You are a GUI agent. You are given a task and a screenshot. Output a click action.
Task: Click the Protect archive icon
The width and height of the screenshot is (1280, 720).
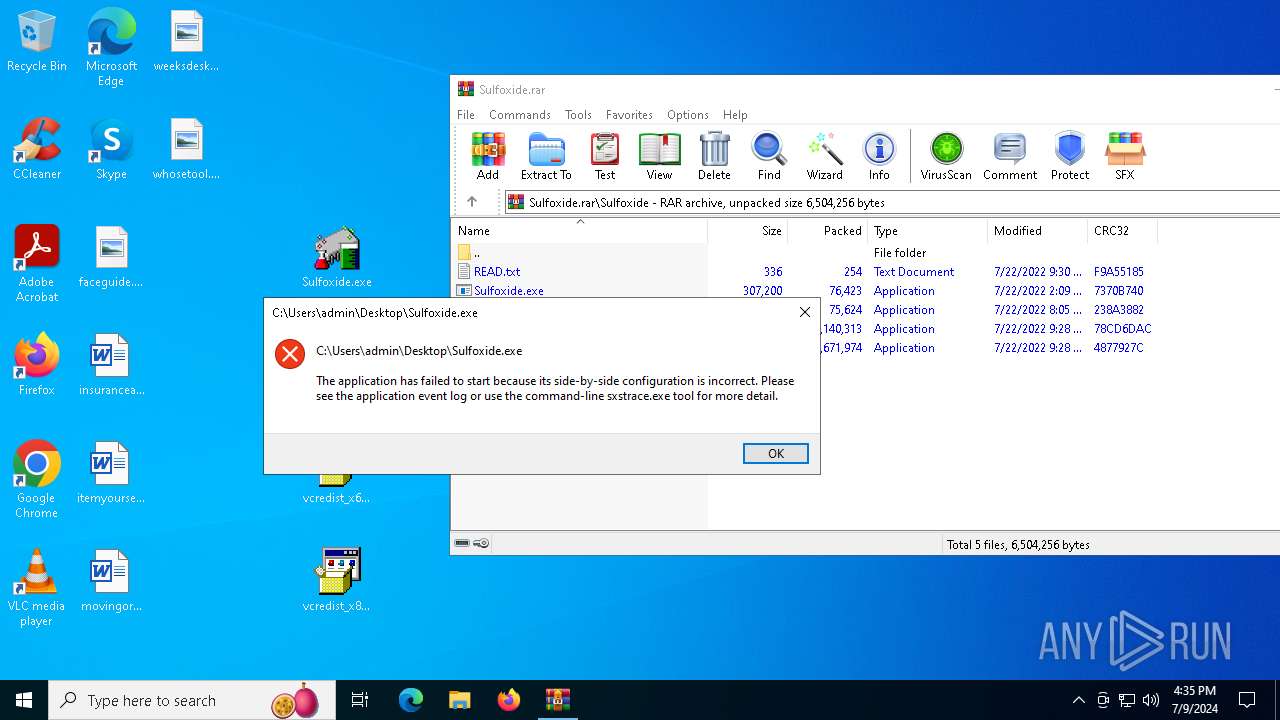point(1070,156)
